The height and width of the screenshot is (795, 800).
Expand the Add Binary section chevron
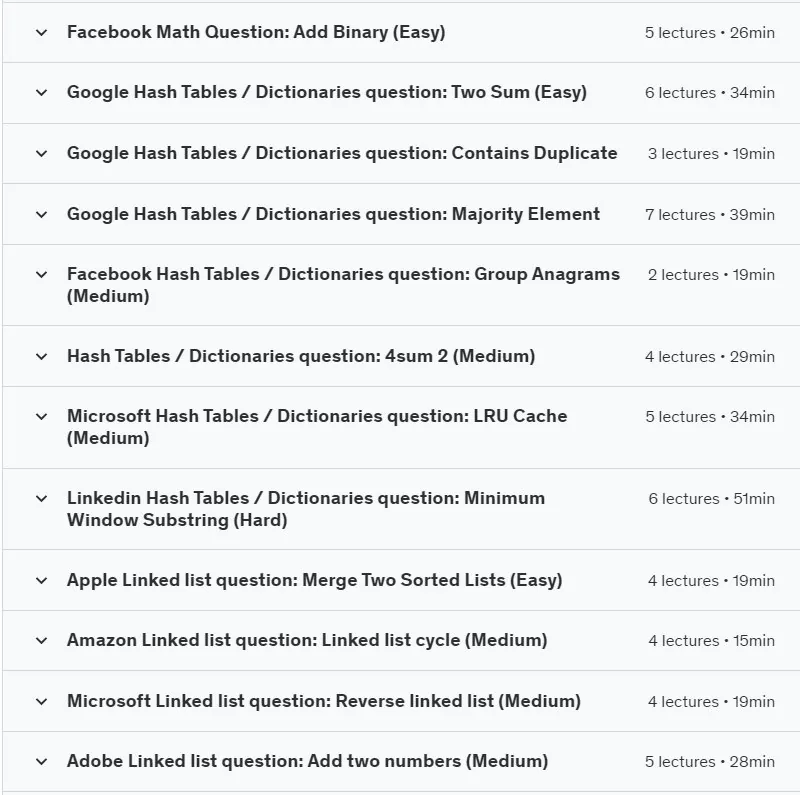click(42, 33)
